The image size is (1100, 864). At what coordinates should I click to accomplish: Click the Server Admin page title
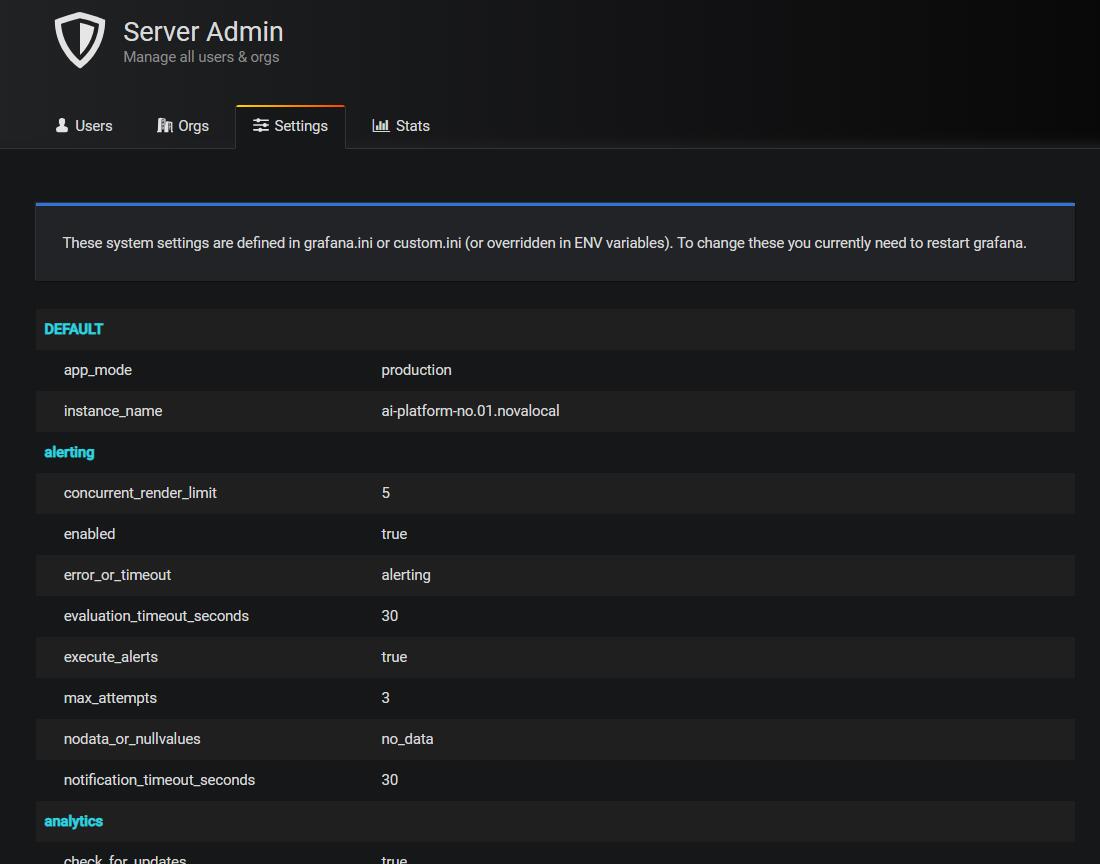[x=203, y=32]
